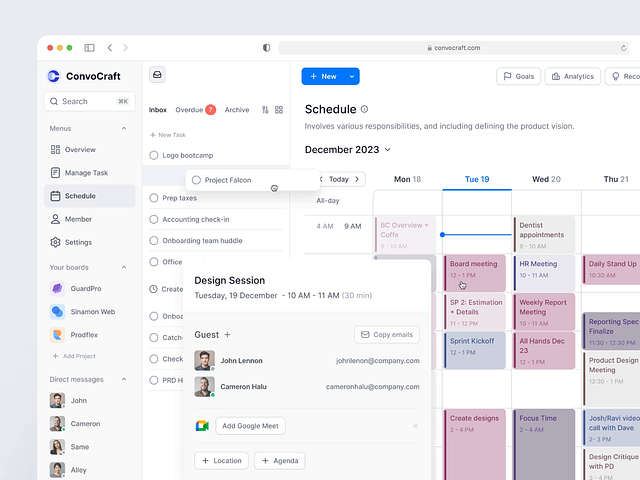Toggle the browser sidebar icon
This screenshot has width=640, height=480.
tap(89, 48)
